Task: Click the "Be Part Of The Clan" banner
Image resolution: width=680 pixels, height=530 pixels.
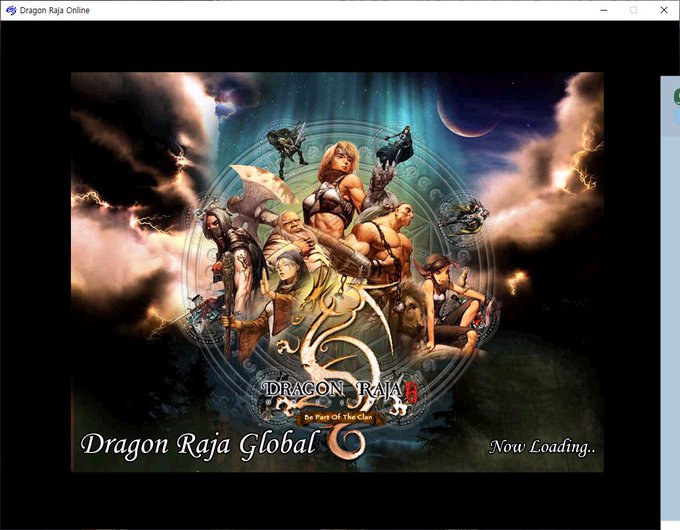Action: pyautogui.click(x=338, y=417)
